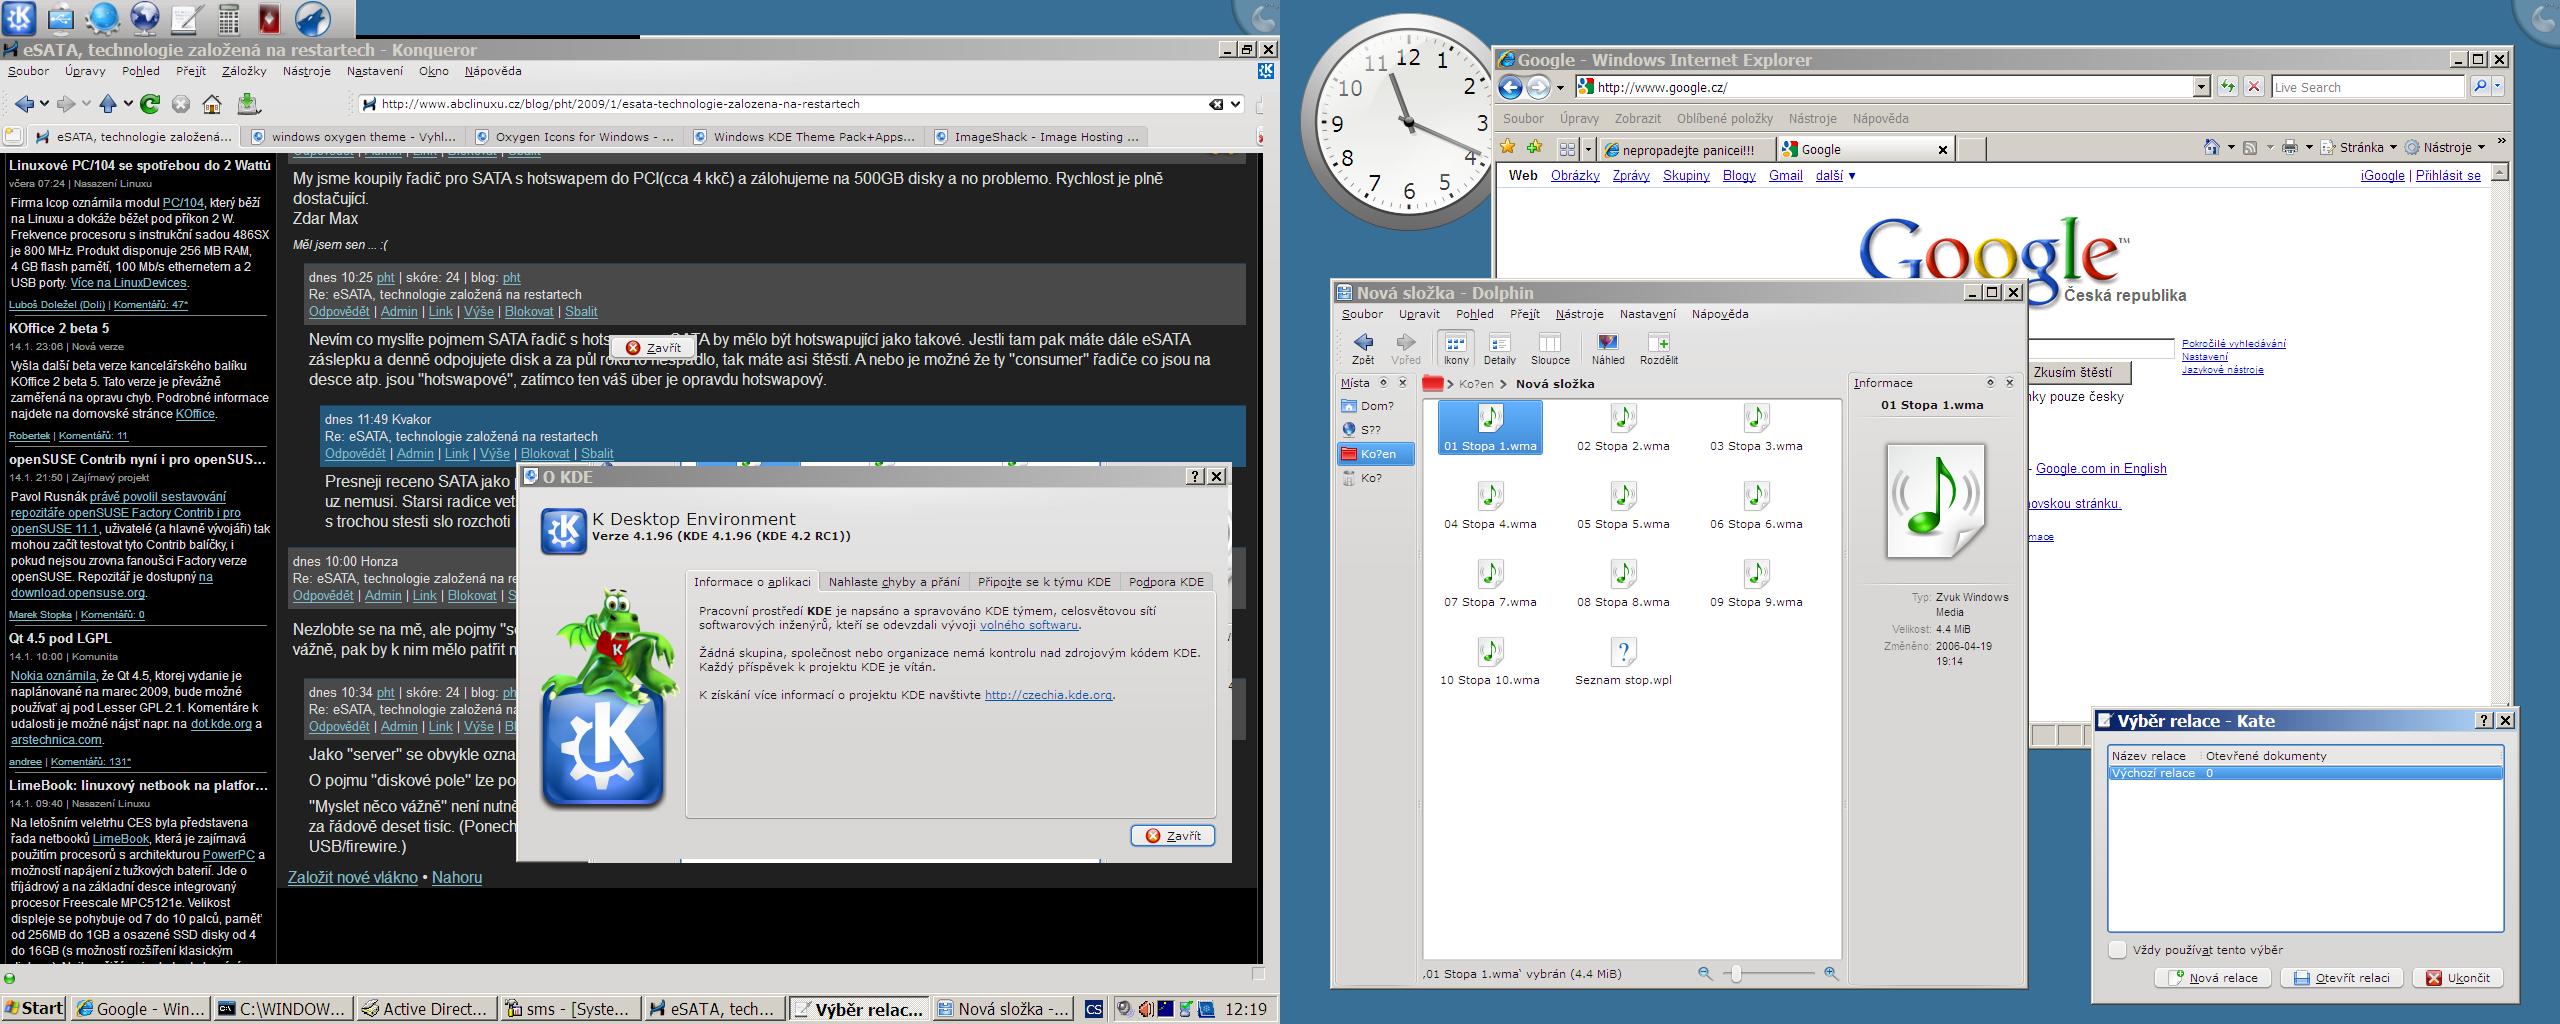
Task: Click the IE stop red X icon
Action: (2254, 87)
